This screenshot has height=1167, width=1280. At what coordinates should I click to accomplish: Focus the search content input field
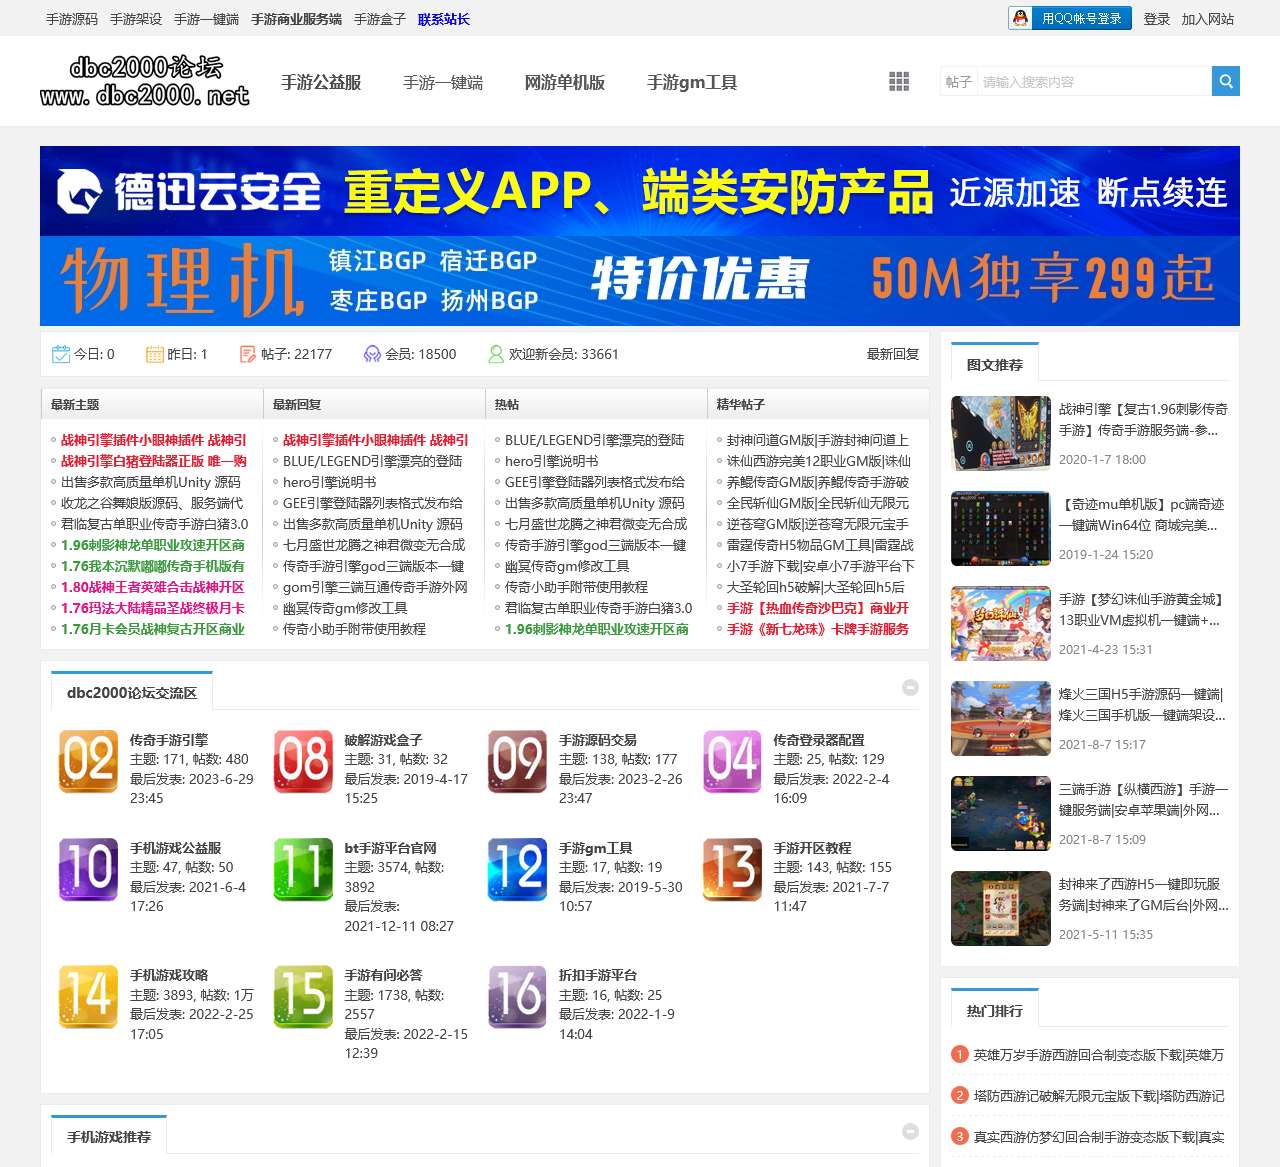tap(1092, 82)
